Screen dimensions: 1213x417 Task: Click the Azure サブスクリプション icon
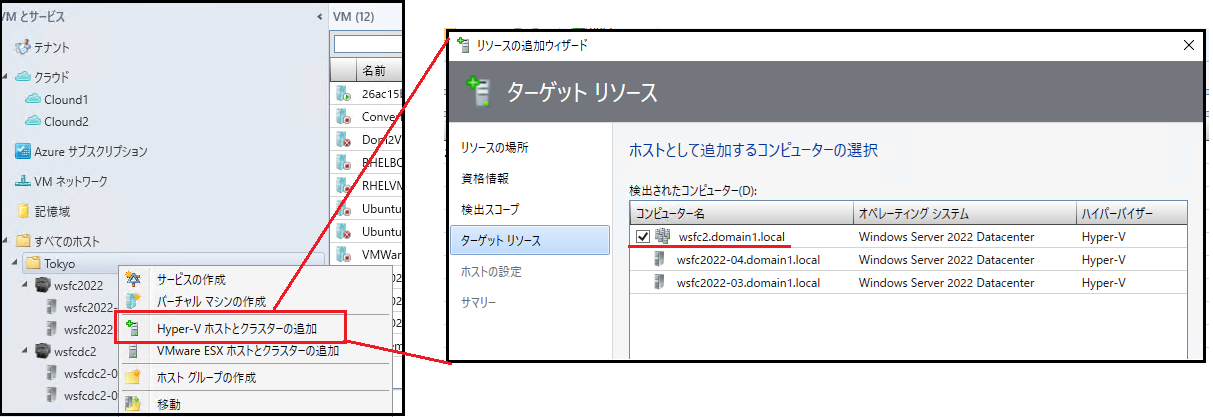23,152
